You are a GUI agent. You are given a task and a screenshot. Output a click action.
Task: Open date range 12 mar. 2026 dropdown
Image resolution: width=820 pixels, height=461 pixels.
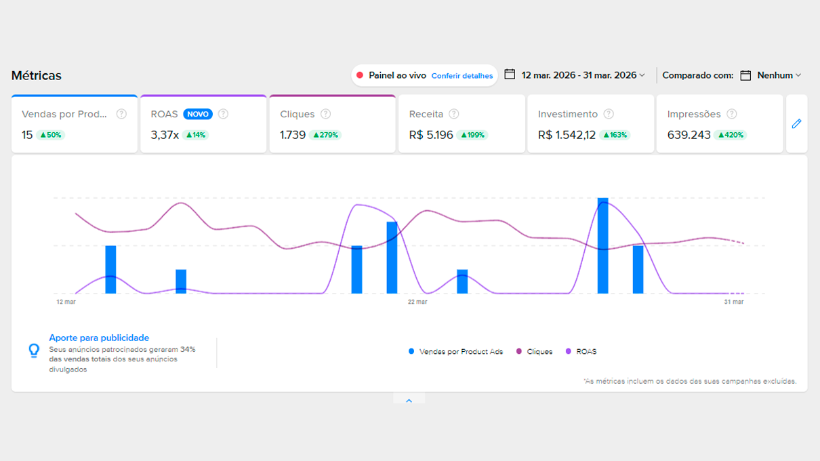583,75
